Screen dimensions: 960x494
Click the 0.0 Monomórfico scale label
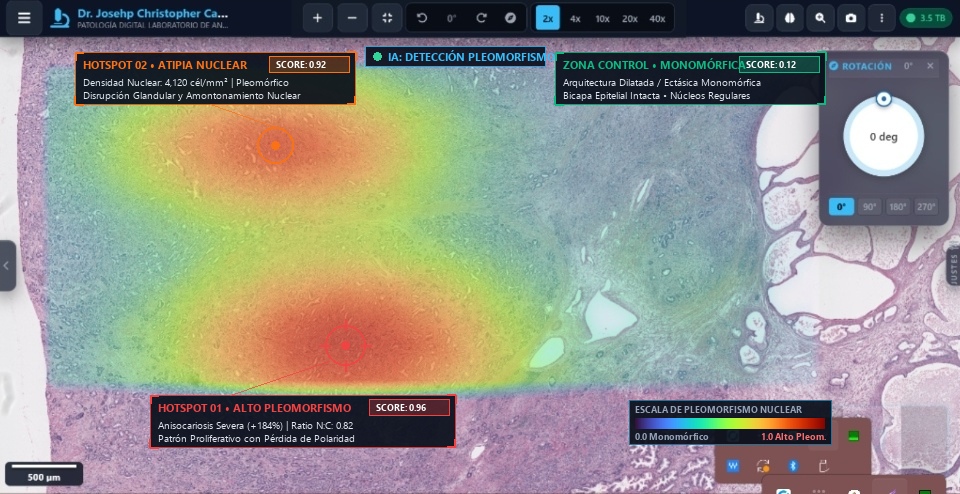click(x=672, y=437)
